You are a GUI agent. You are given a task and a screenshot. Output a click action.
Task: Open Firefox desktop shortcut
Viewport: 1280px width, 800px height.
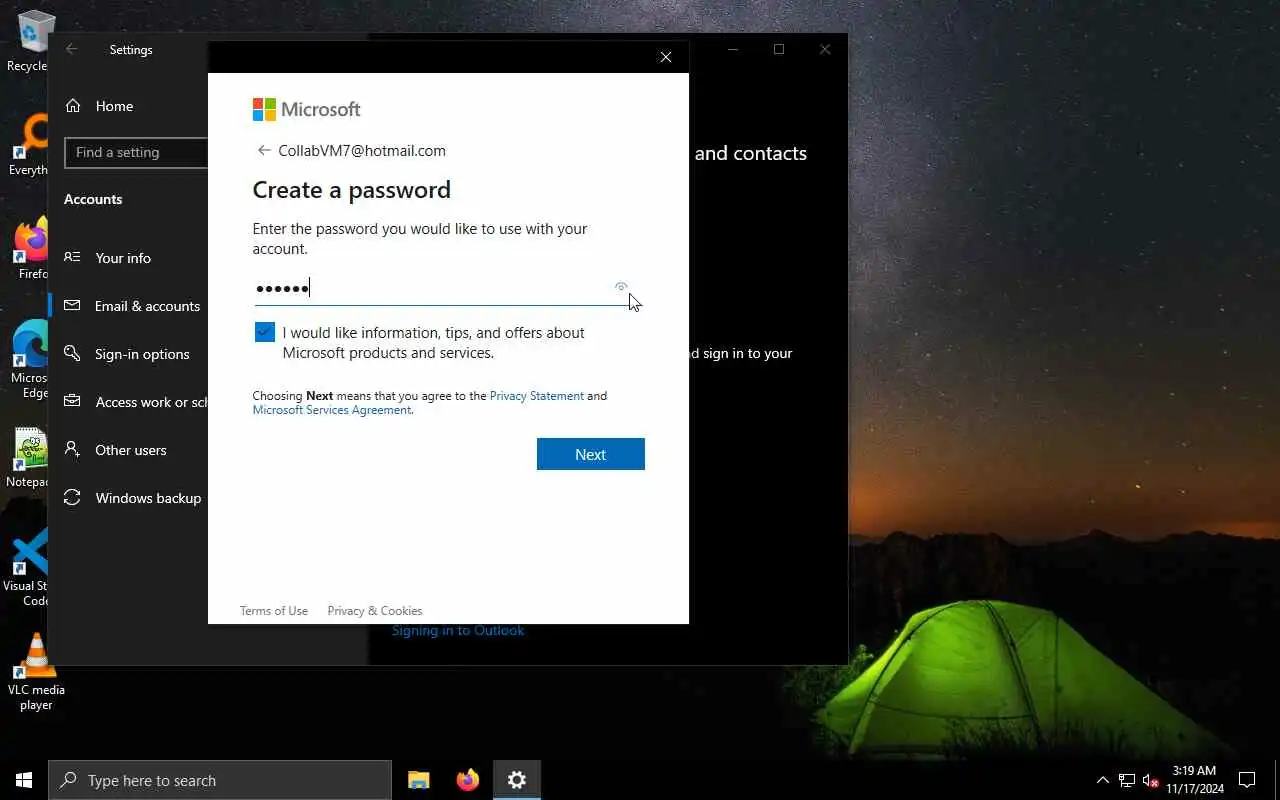[31, 248]
